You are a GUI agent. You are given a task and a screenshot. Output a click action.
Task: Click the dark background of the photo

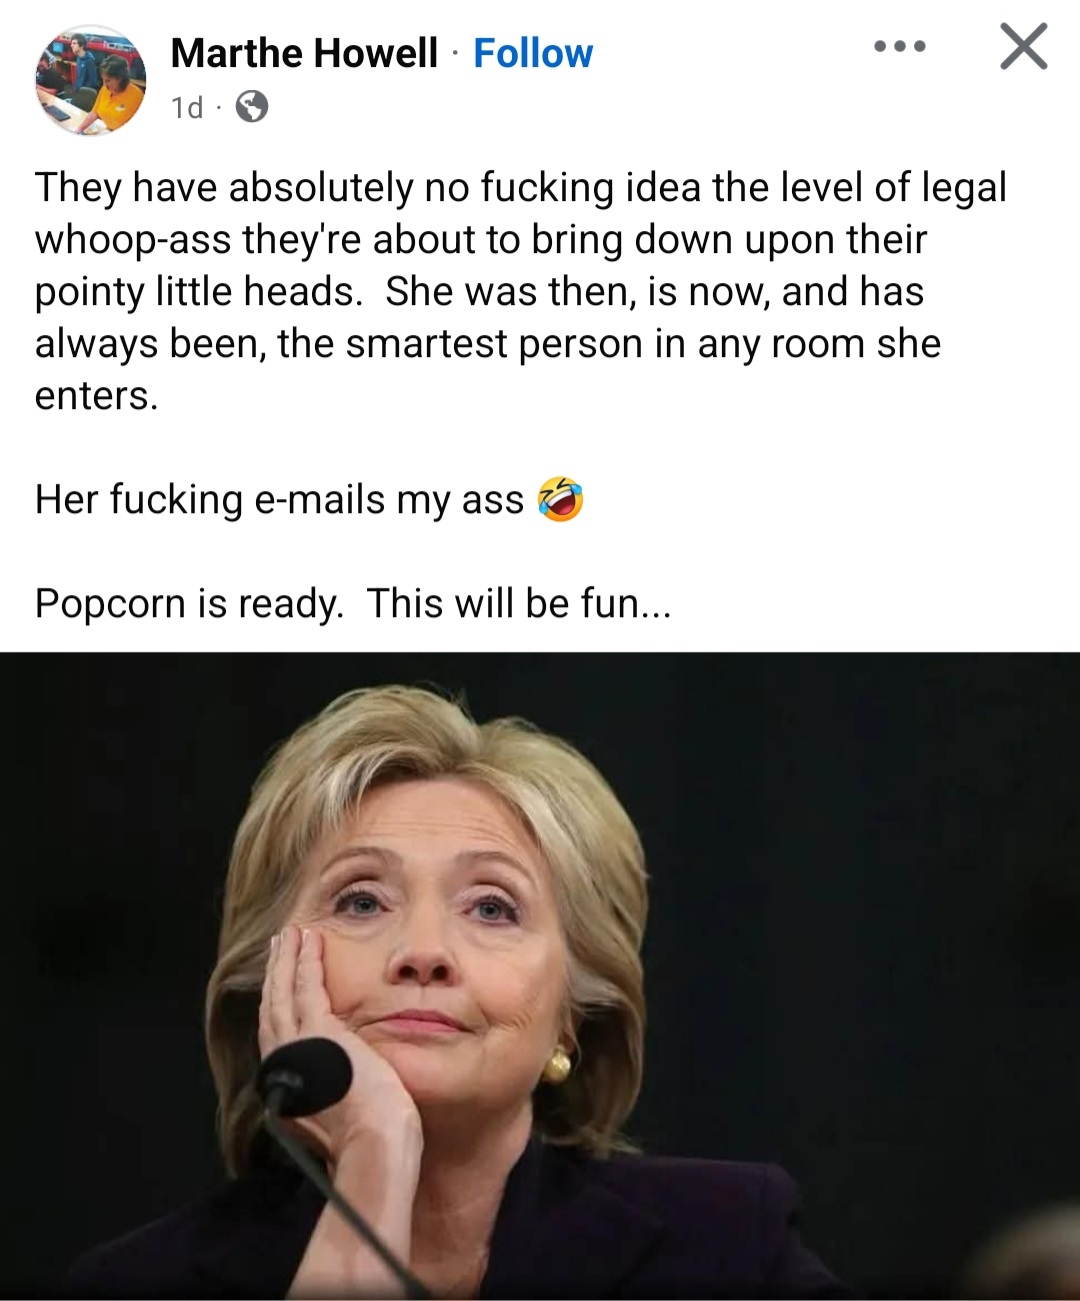(x=880, y=850)
